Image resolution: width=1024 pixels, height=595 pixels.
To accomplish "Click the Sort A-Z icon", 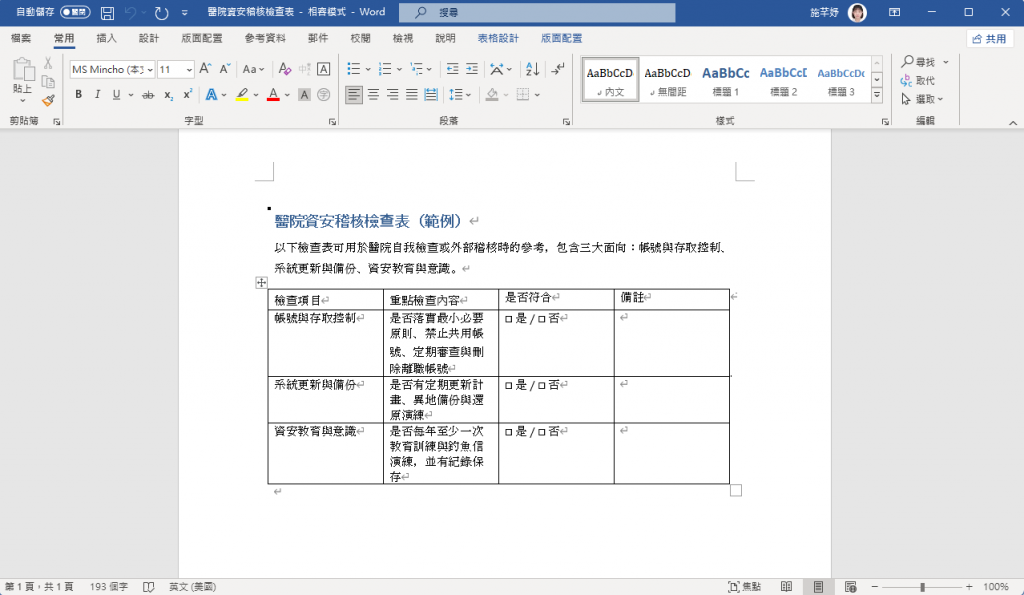I will (532, 69).
